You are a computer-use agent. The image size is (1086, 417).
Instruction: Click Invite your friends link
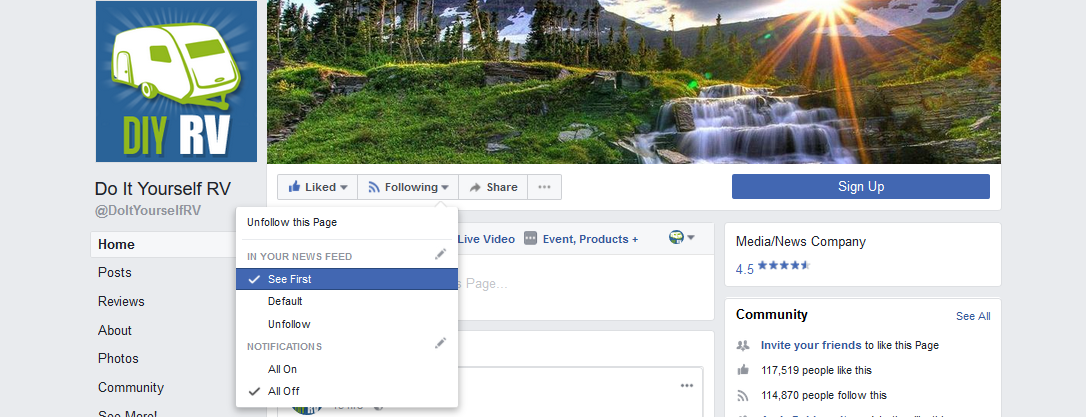pos(811,345)
